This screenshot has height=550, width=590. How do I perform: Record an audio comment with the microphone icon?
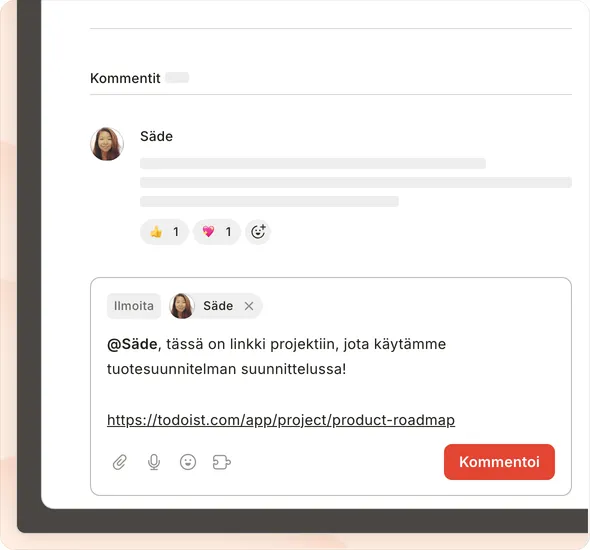[154, 462]
